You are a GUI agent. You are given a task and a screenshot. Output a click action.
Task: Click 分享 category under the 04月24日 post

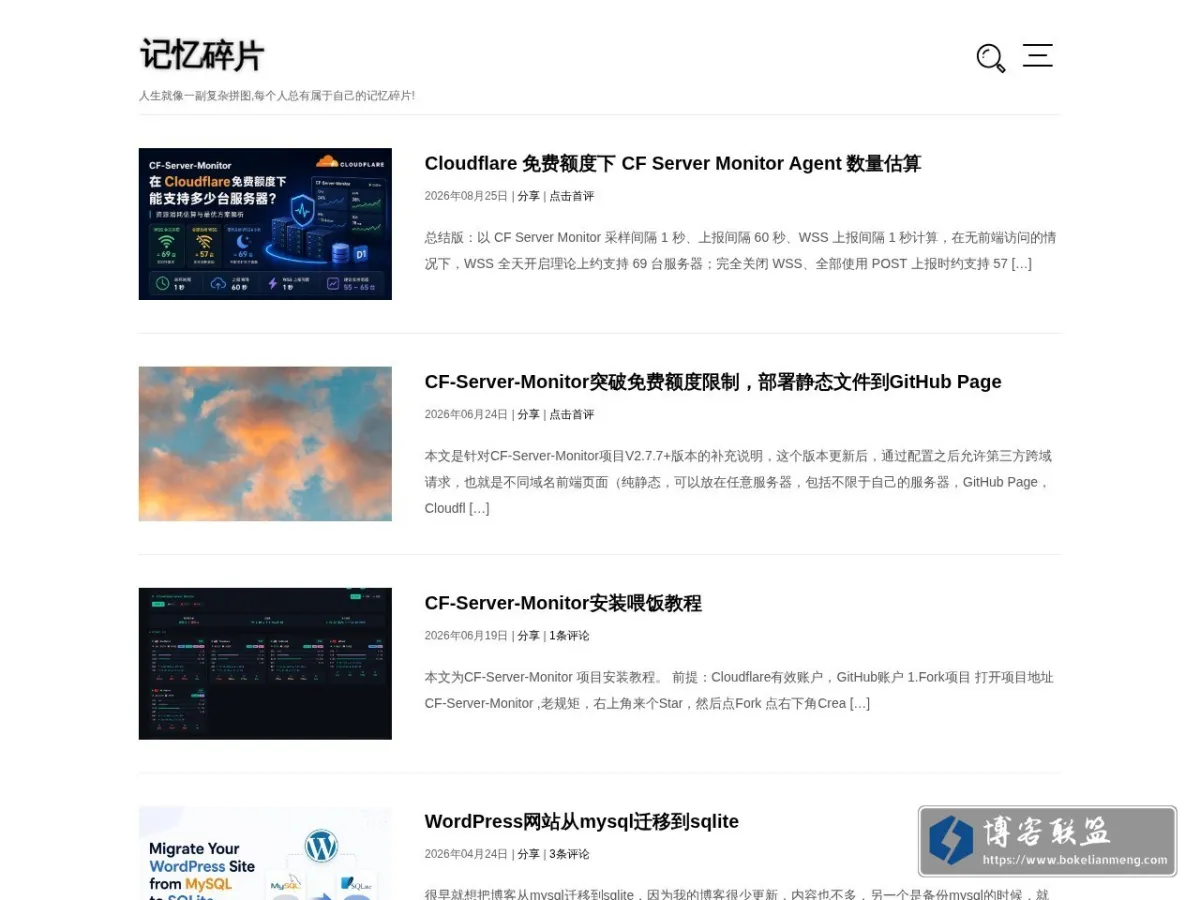coord(528,854)
